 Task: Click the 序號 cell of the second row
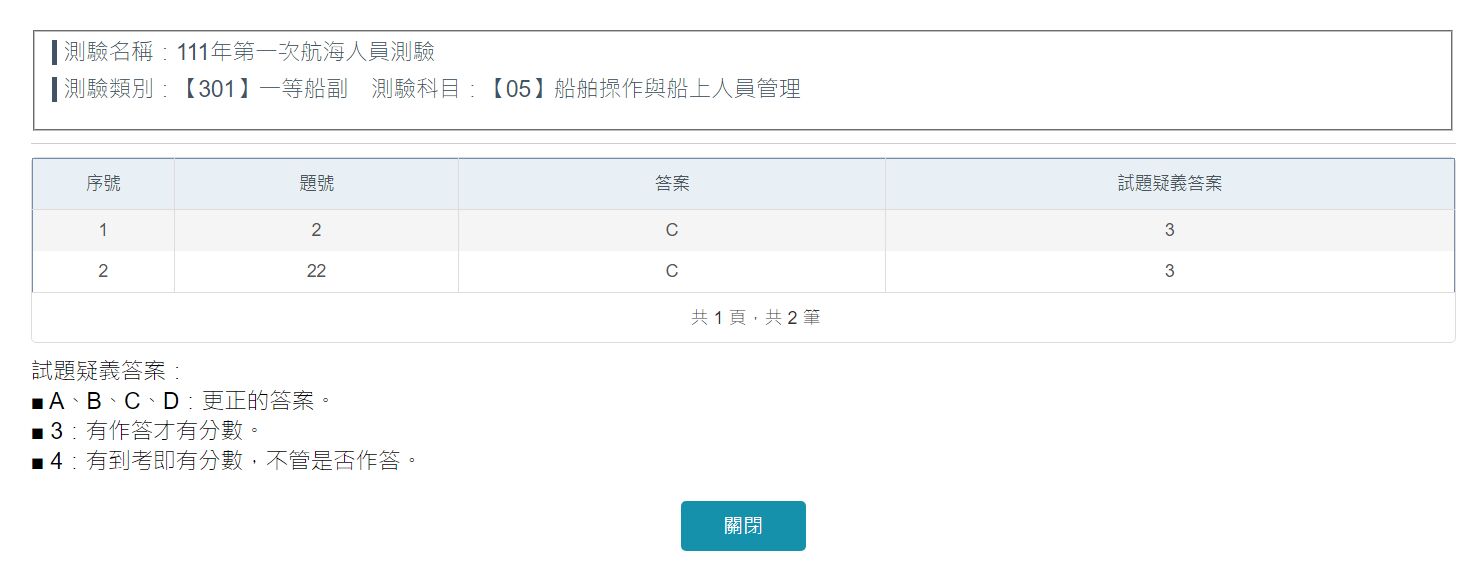(x=103, y=271)
